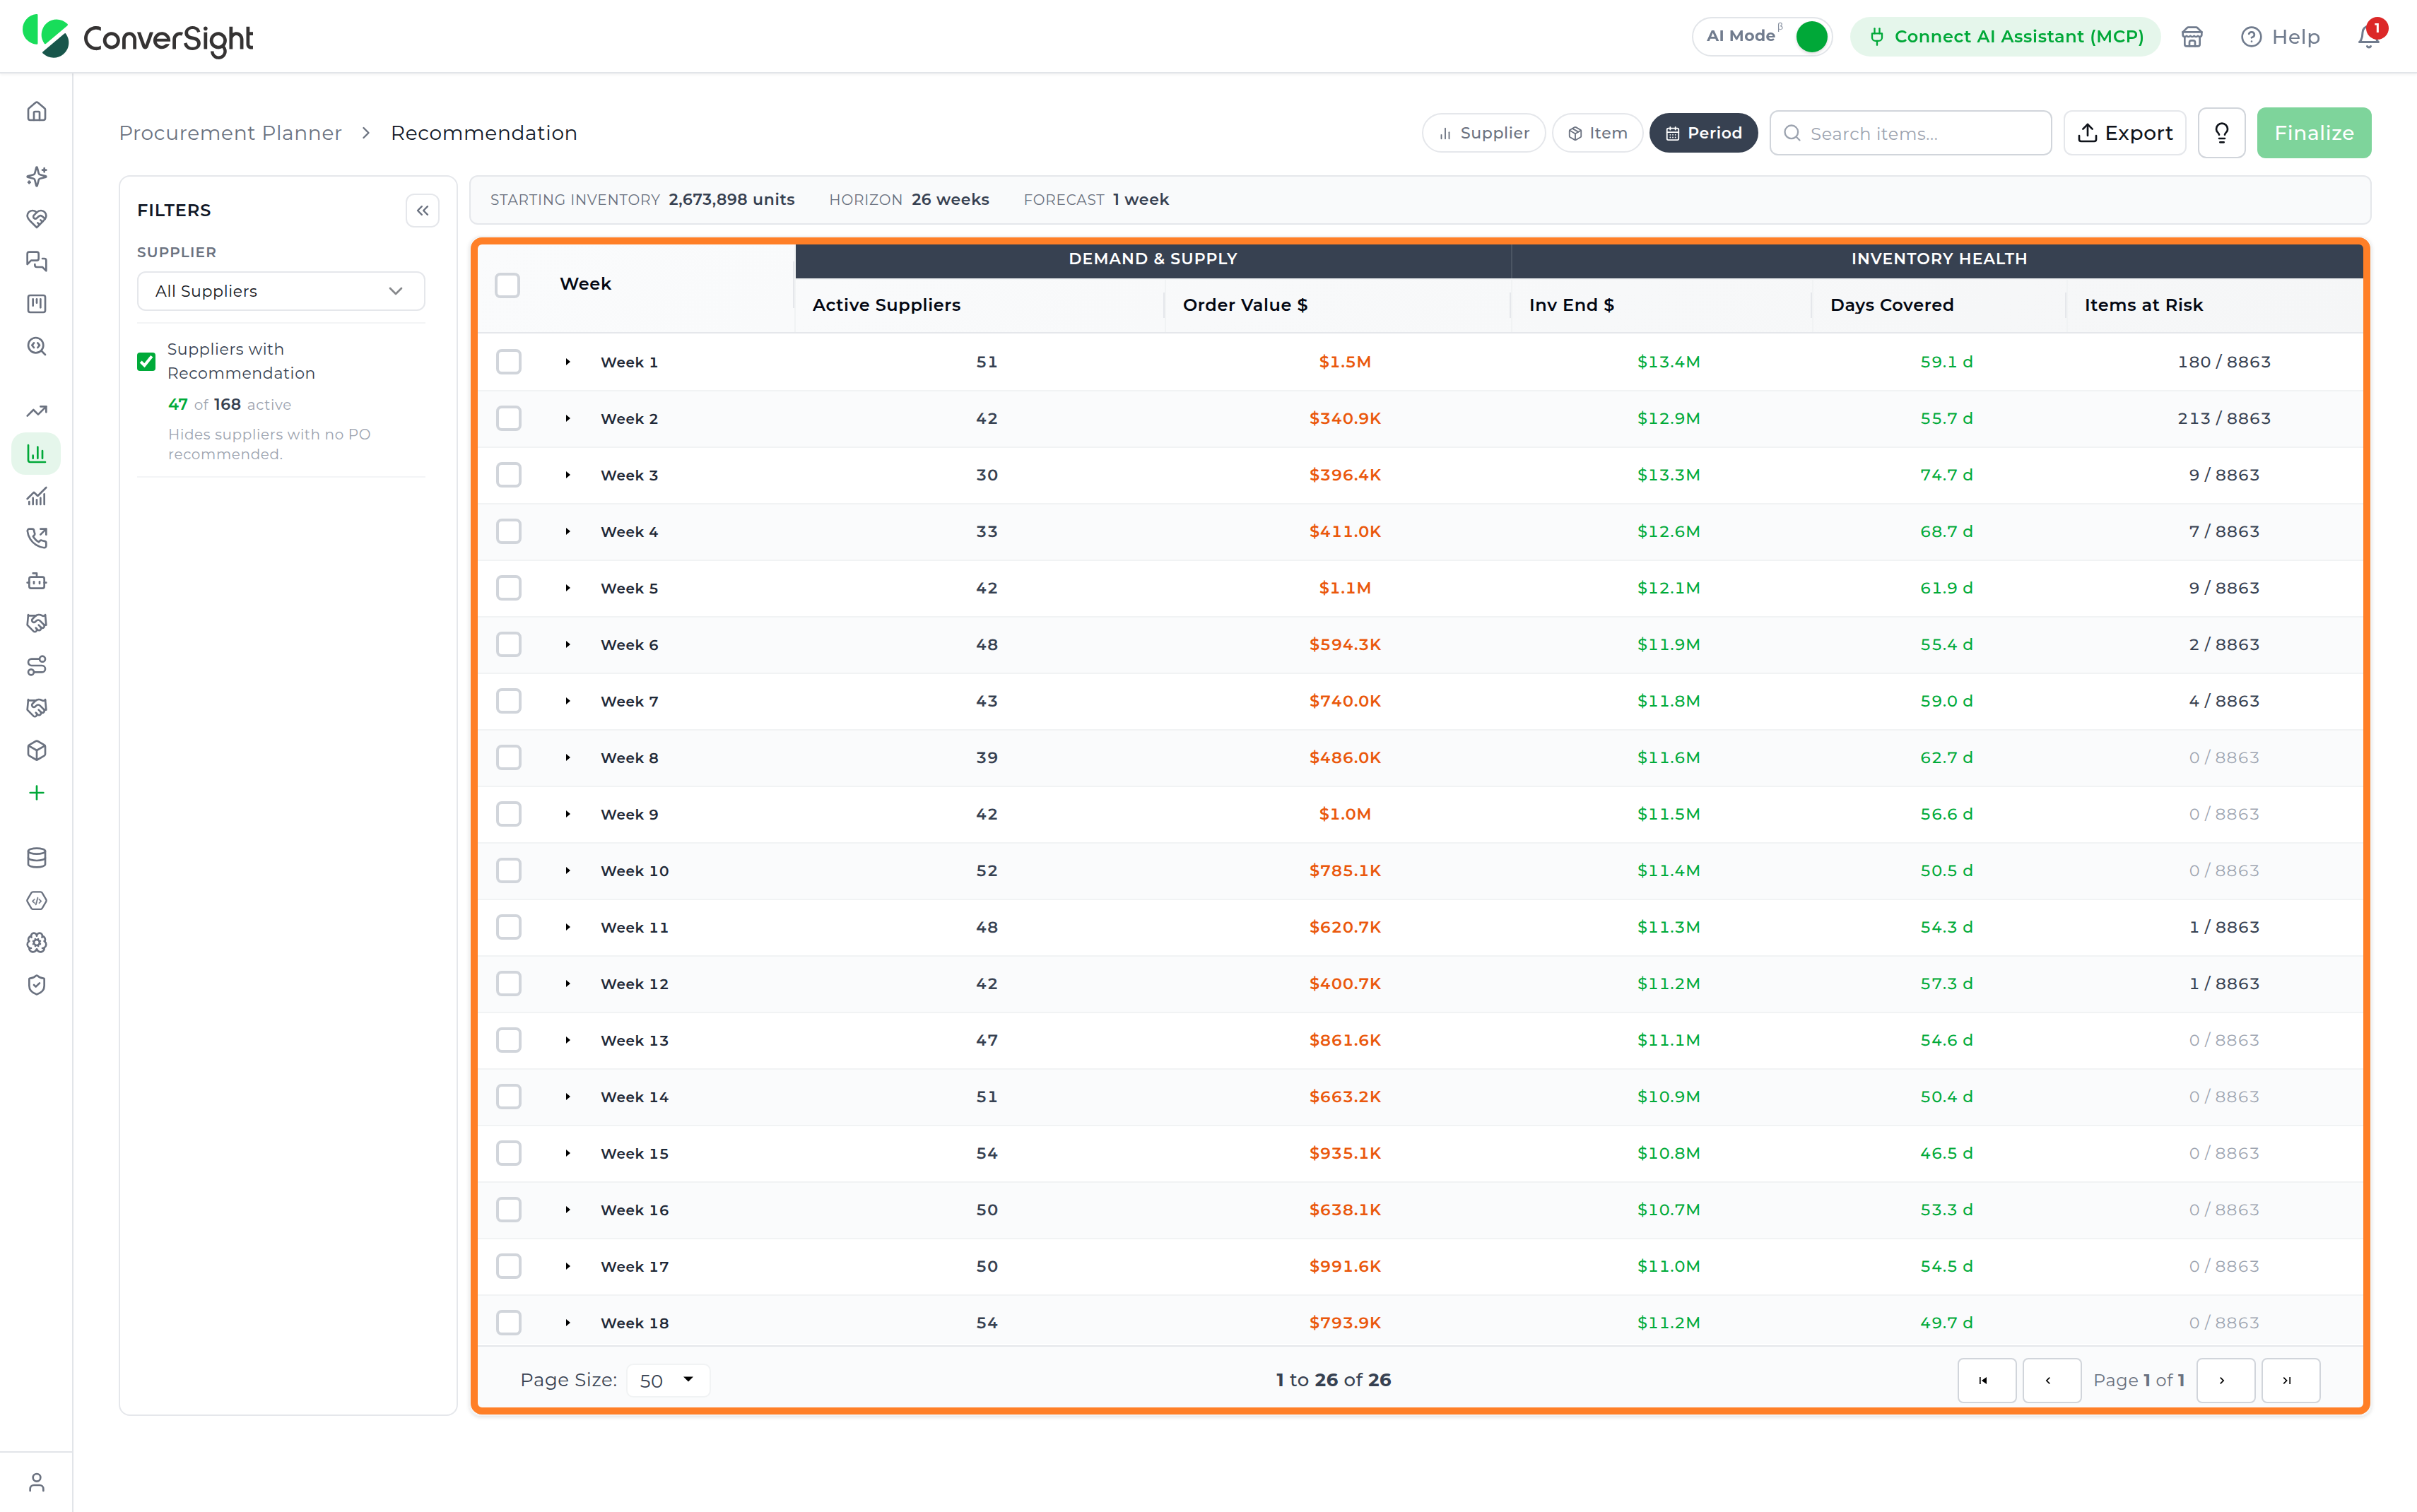
Task: Switch to the Supplier view tab
Action: click(x=1483, y=133)
